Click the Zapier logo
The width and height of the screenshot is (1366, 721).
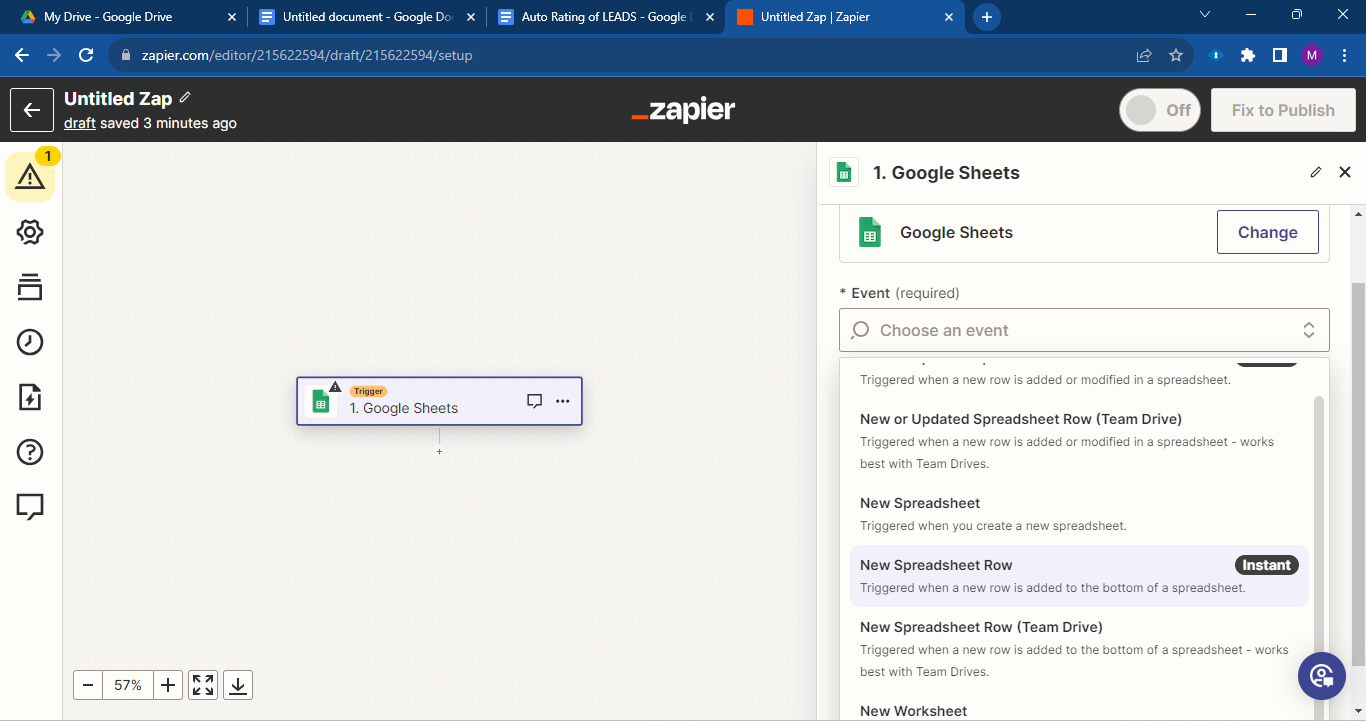[x=683, y=110]
